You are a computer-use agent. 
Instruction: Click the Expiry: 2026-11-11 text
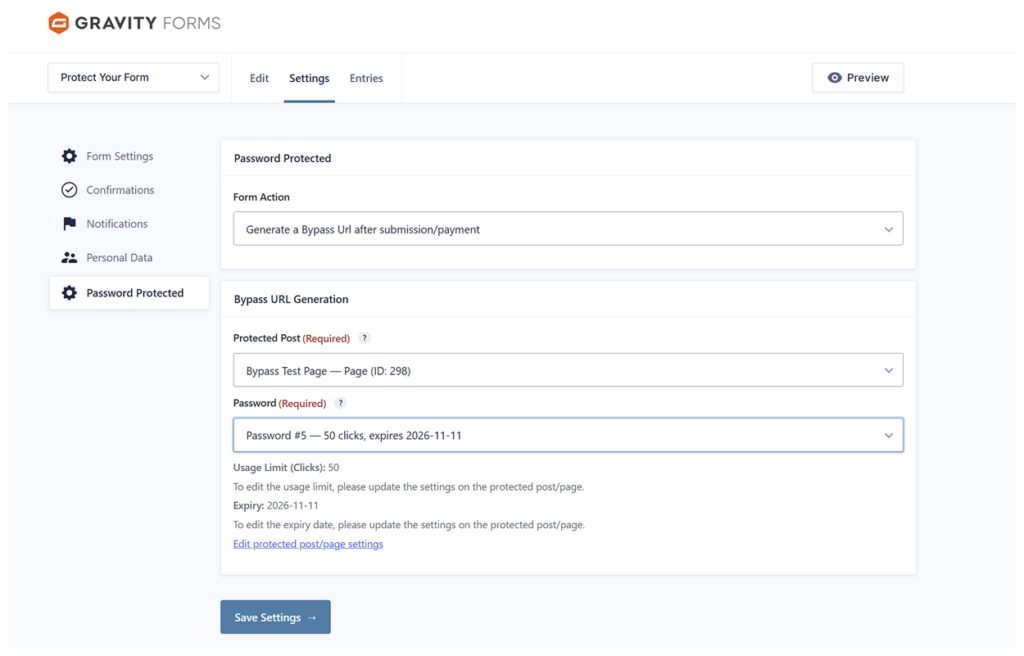276,506
